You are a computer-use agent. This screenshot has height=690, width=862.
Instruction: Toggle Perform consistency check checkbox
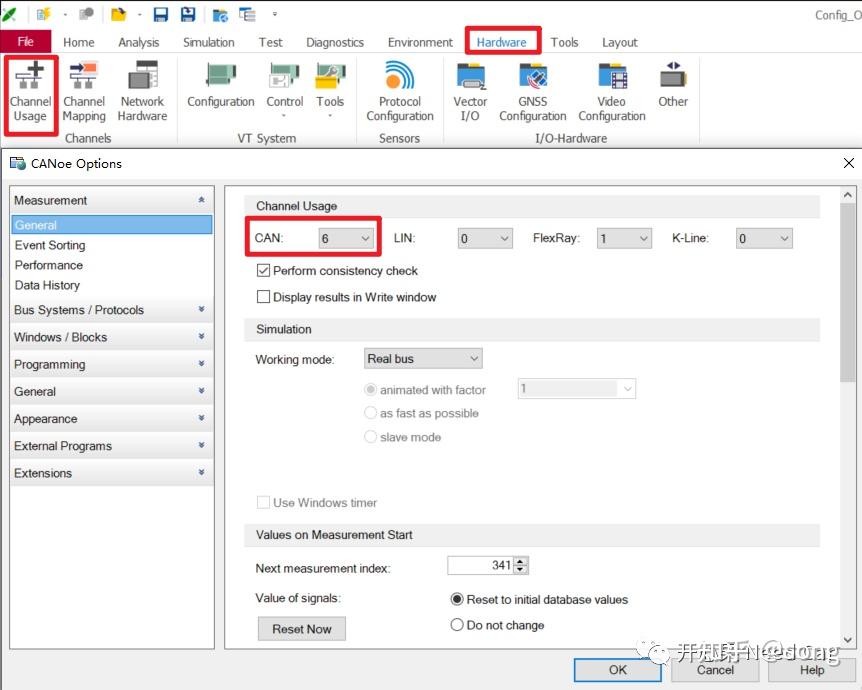pyautogui.click(x=263, y=271)
